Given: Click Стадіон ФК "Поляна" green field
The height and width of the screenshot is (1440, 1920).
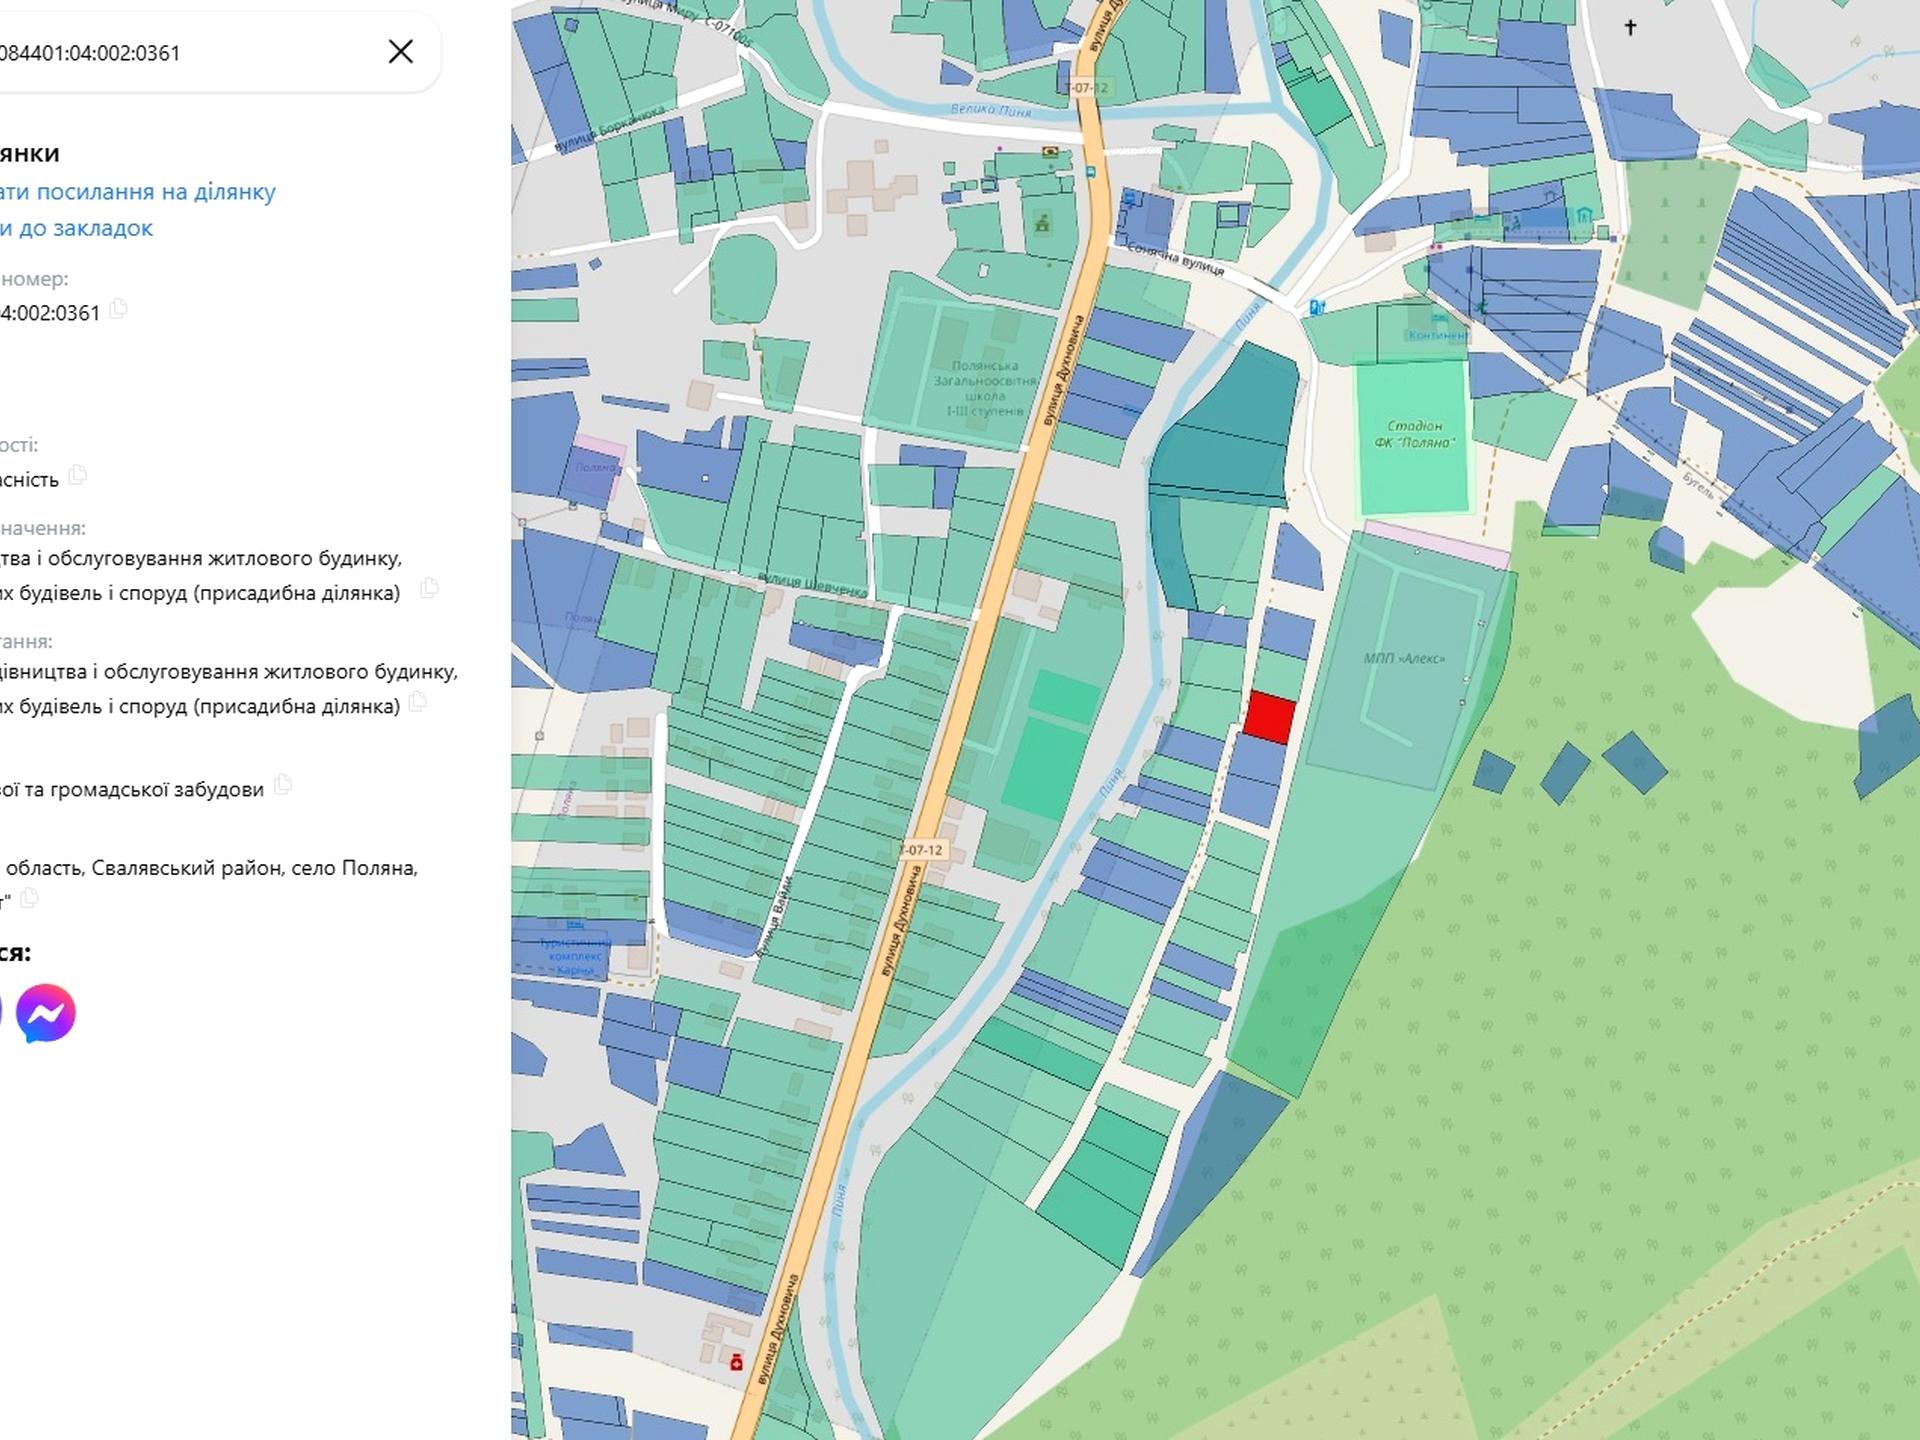Looking at the screenshot, I should (x=1414, y=436).
